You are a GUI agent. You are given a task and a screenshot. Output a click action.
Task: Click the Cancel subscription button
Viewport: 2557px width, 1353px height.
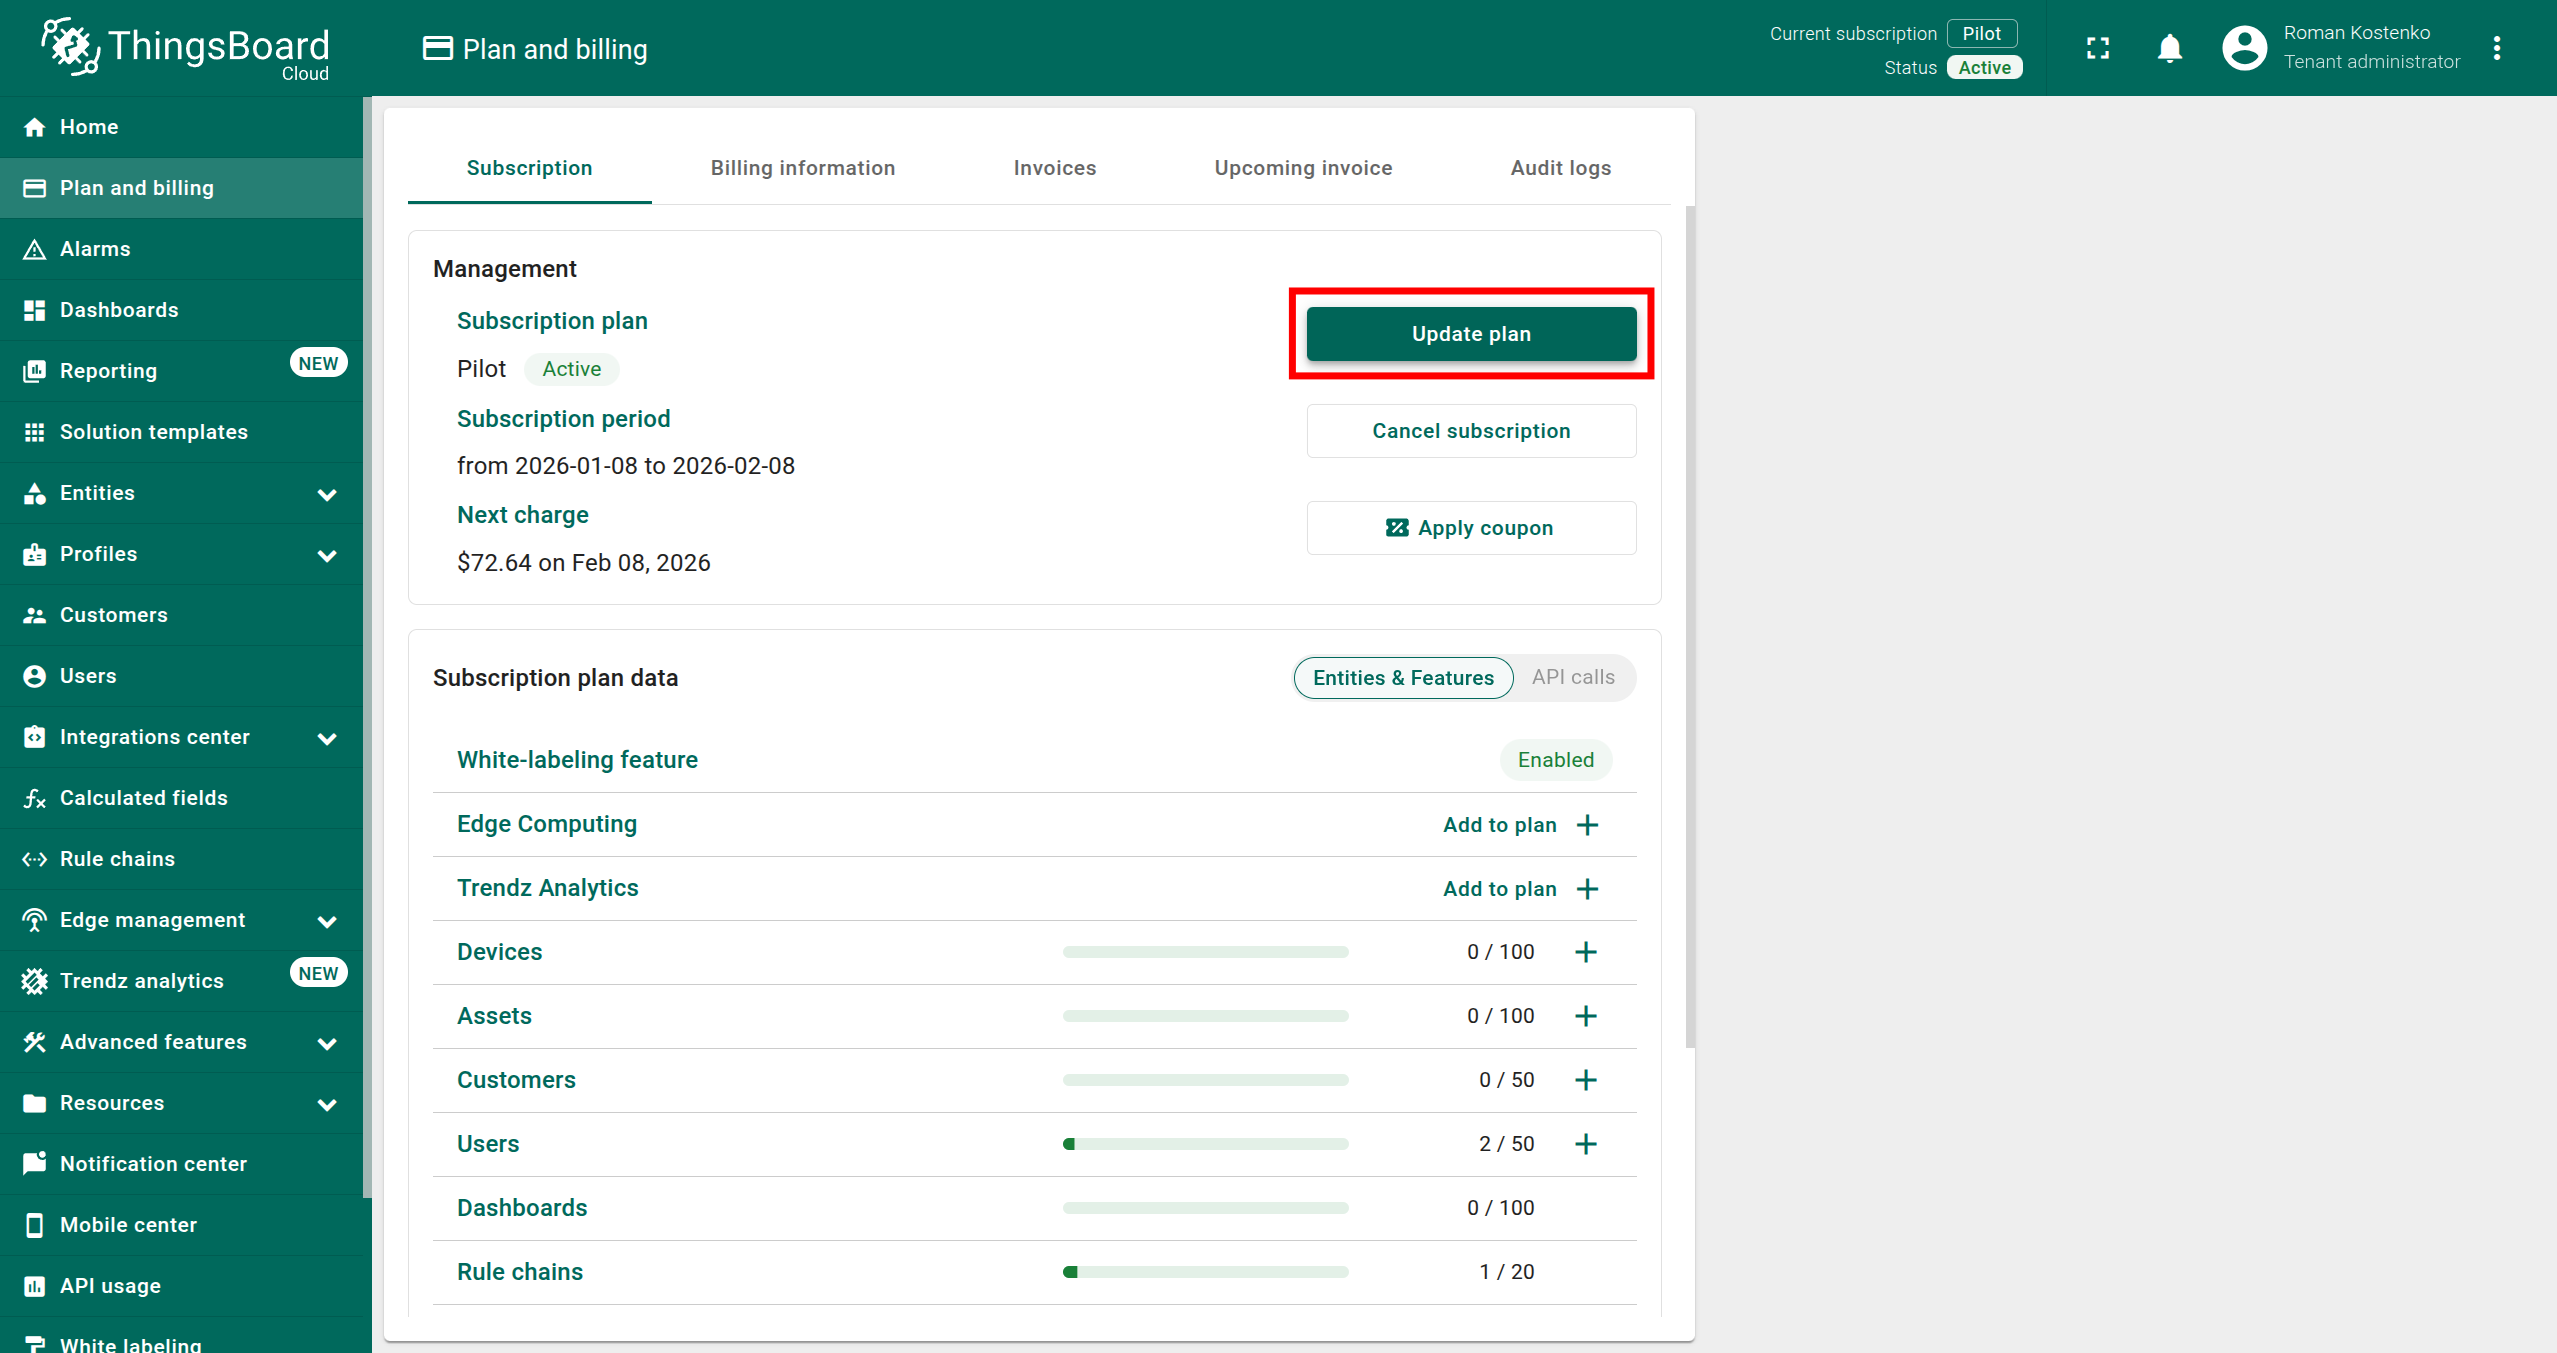tap(1471, 431)
